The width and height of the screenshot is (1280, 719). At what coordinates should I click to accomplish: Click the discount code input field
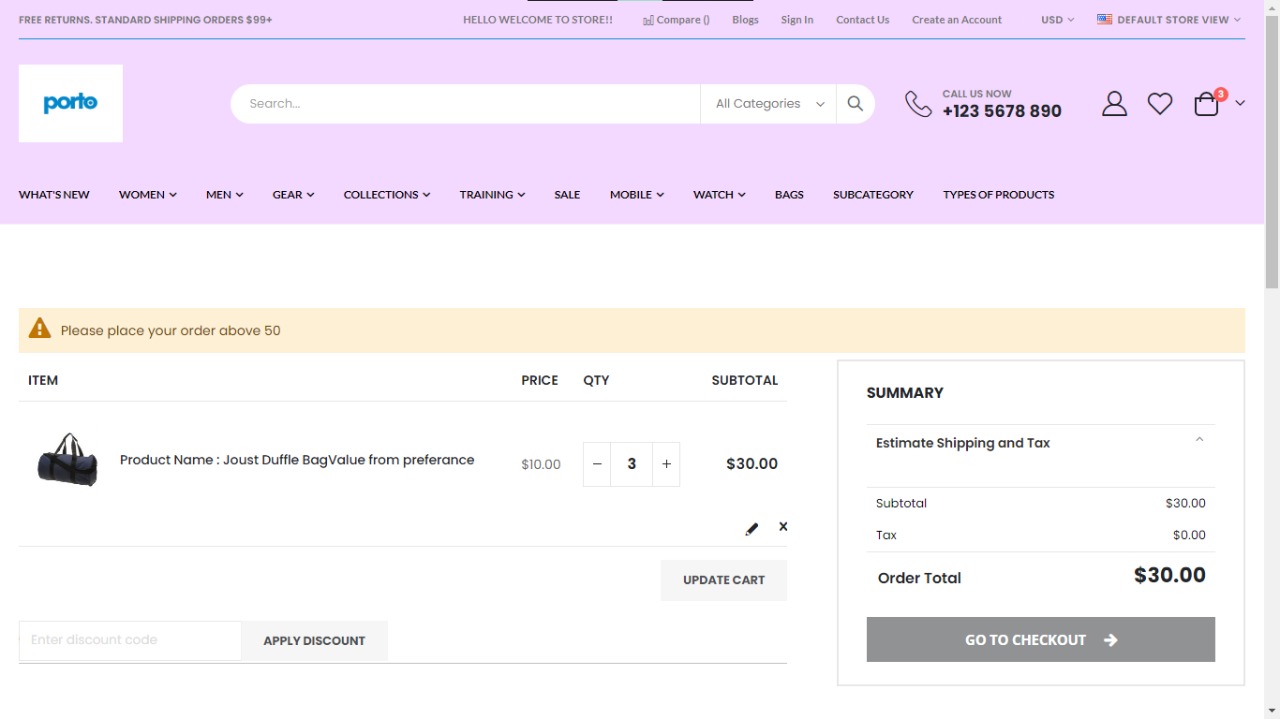130,640
